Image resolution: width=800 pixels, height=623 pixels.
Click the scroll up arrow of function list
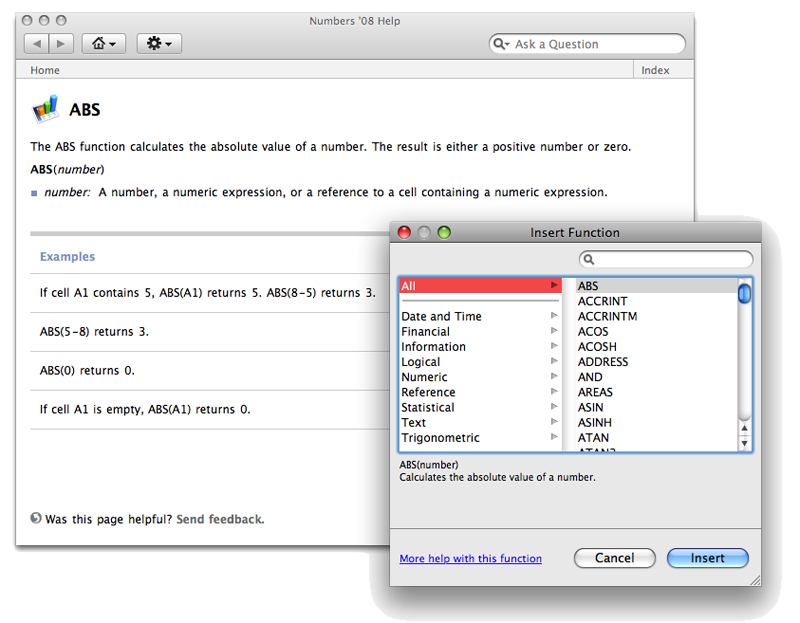(x=745, y=428)
